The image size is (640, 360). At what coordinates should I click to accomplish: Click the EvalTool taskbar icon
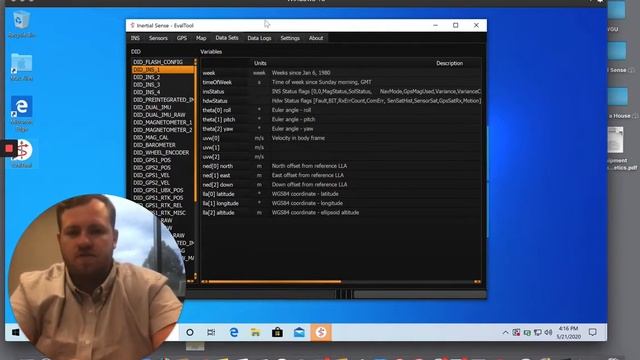tap(321, 333)
